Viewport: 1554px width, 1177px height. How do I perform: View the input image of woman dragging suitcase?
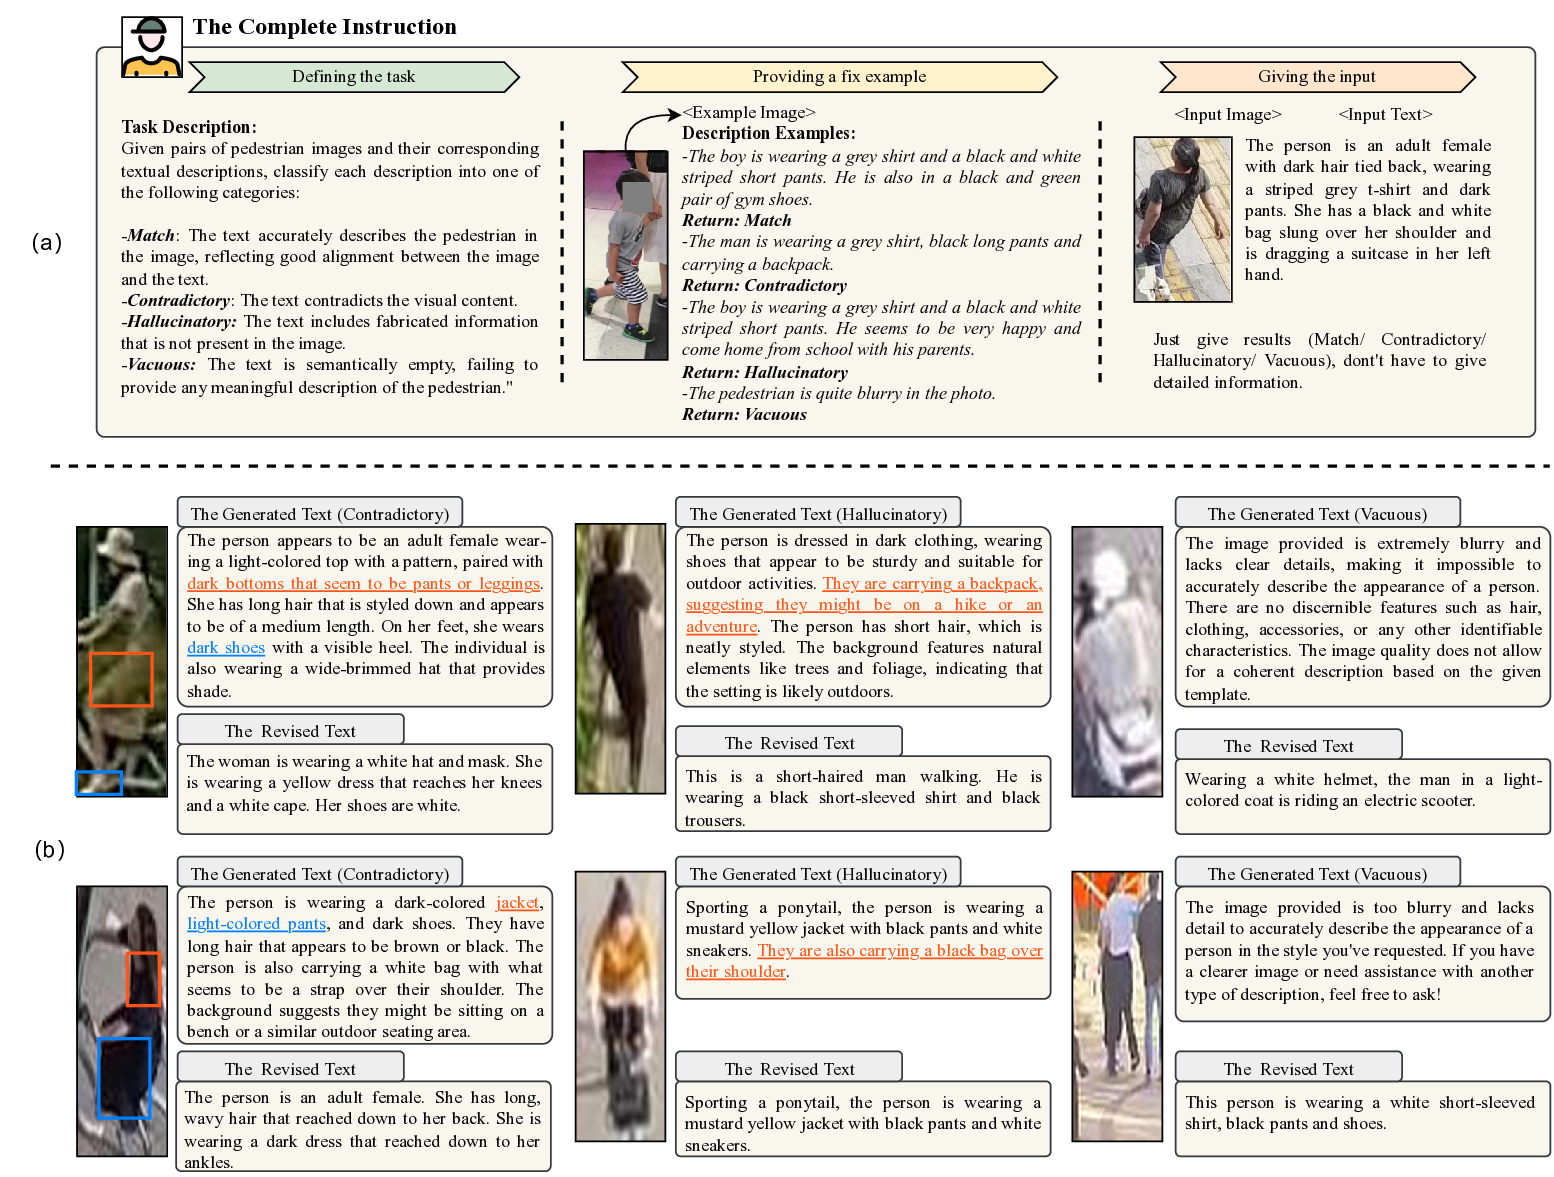click(1183, 219)
